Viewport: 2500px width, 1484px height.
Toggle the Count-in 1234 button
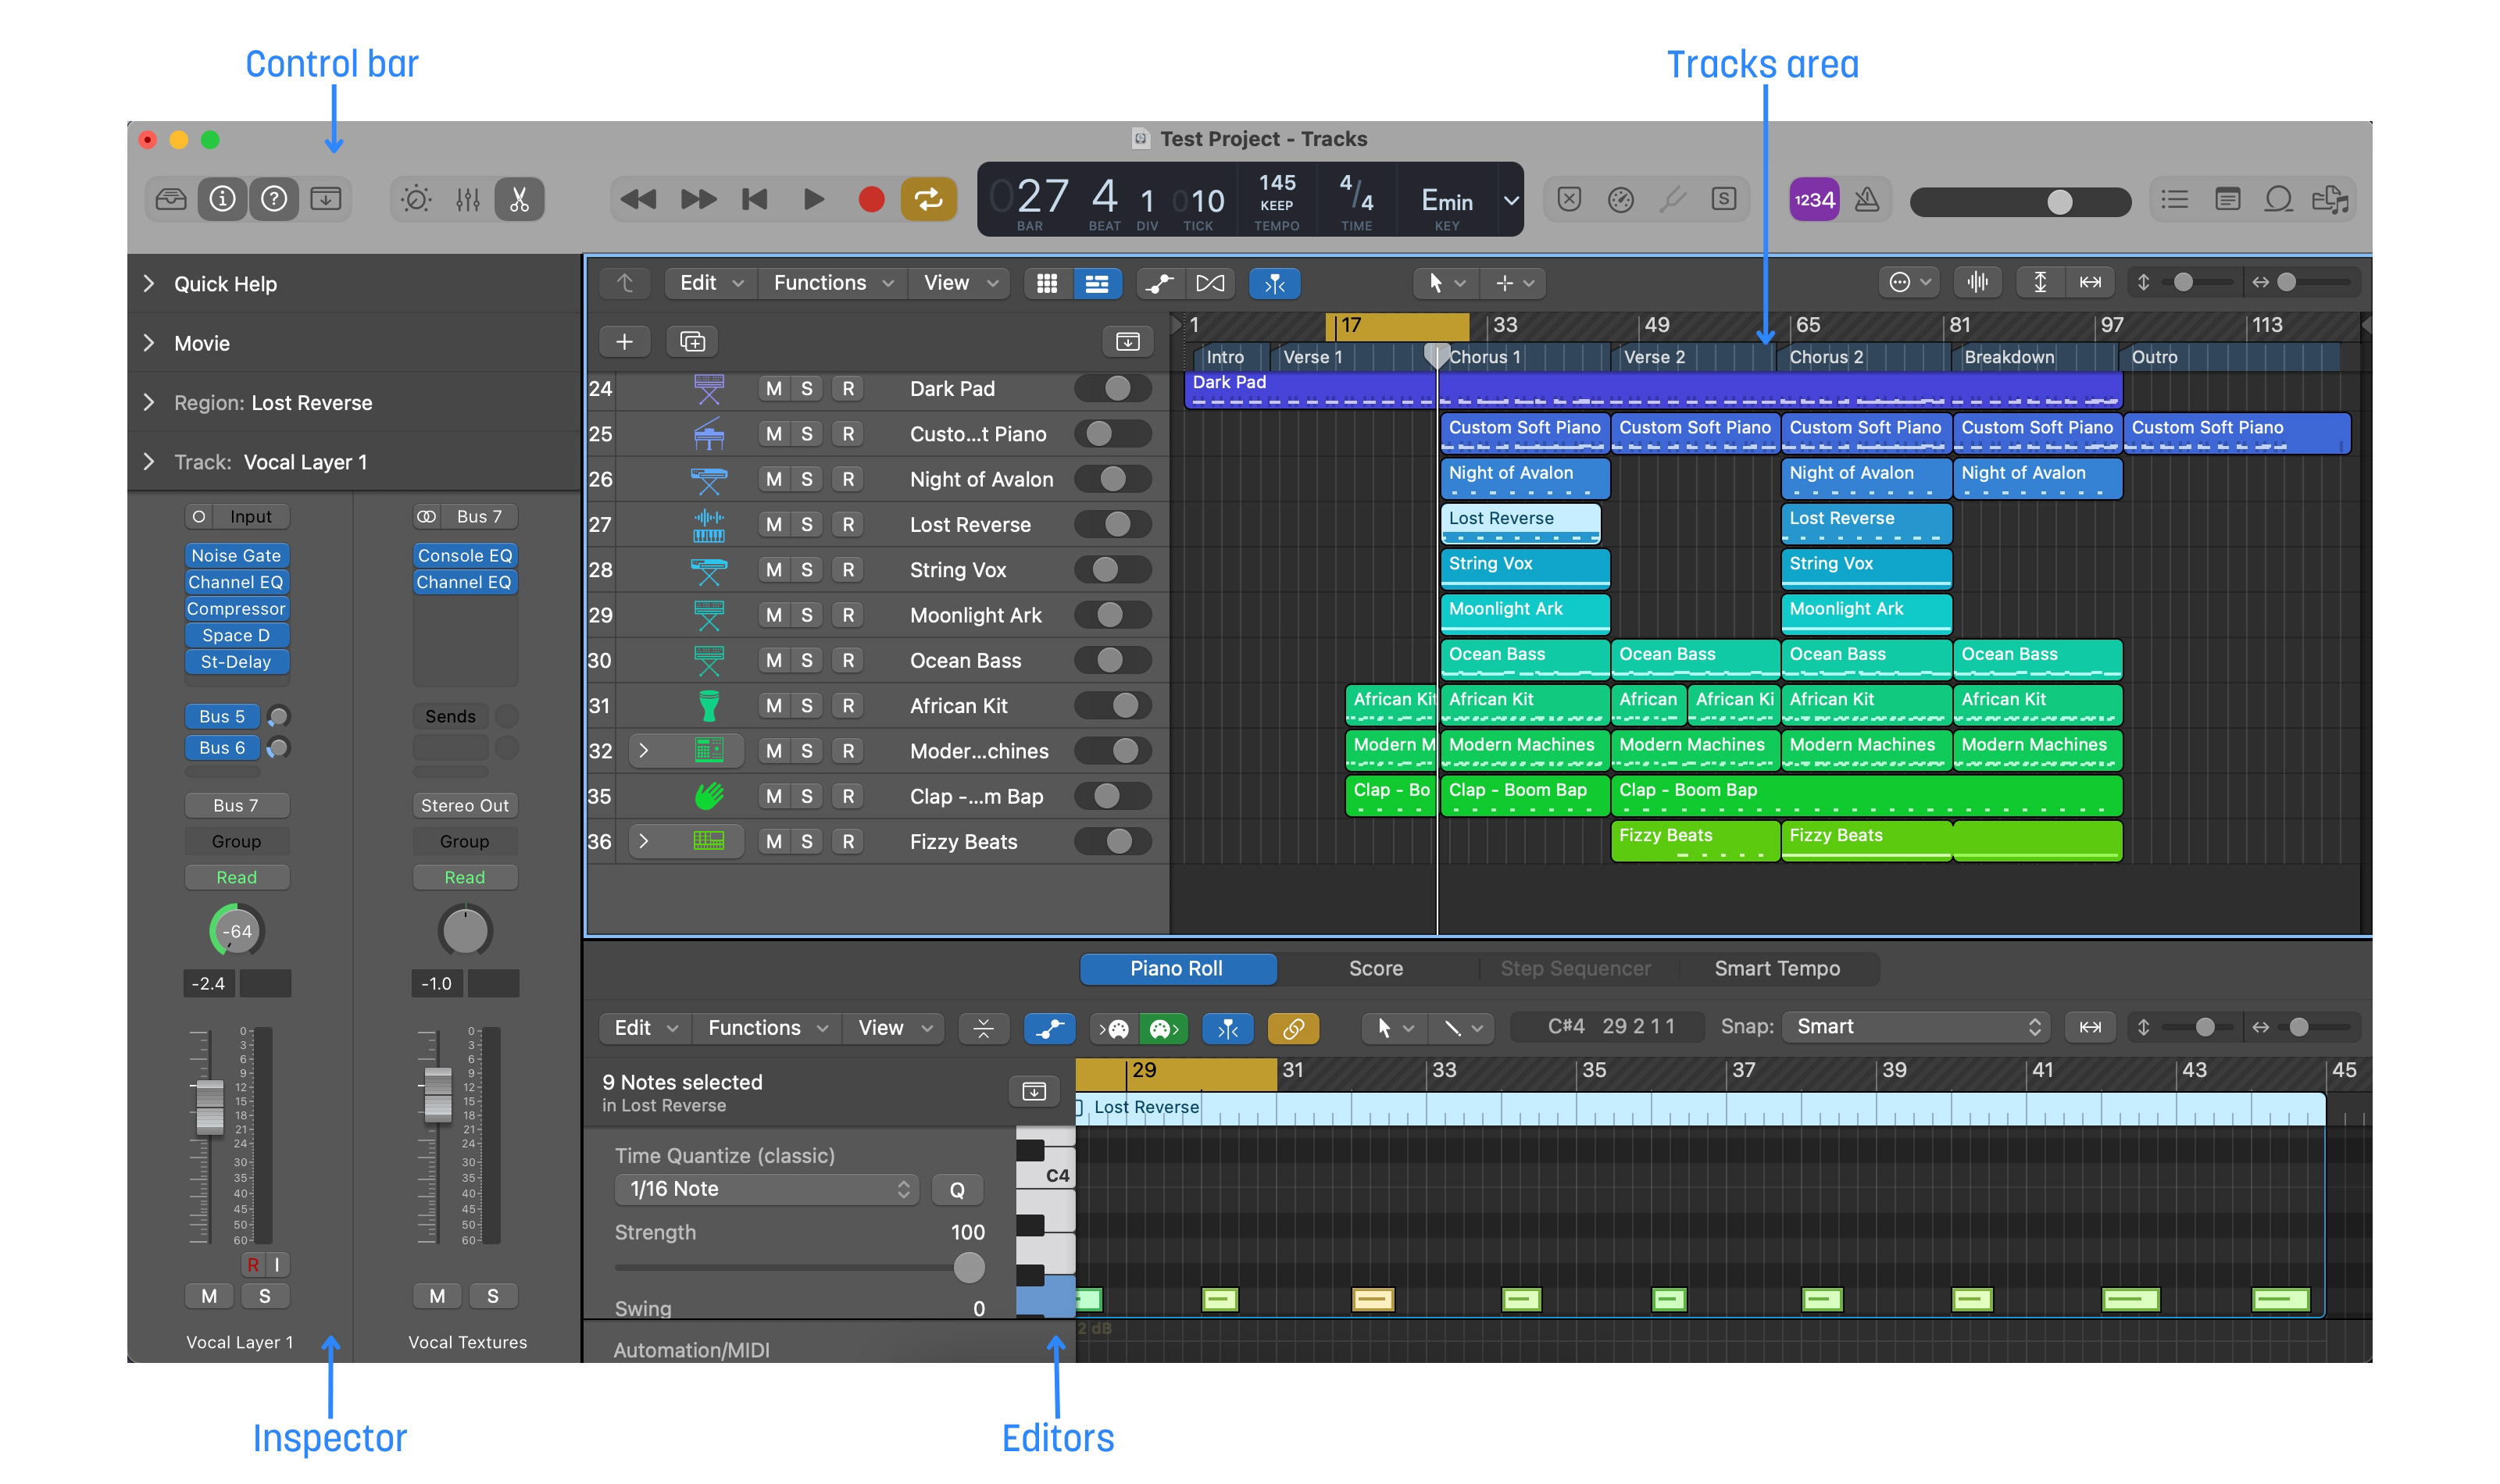(x=1814, y=199)
